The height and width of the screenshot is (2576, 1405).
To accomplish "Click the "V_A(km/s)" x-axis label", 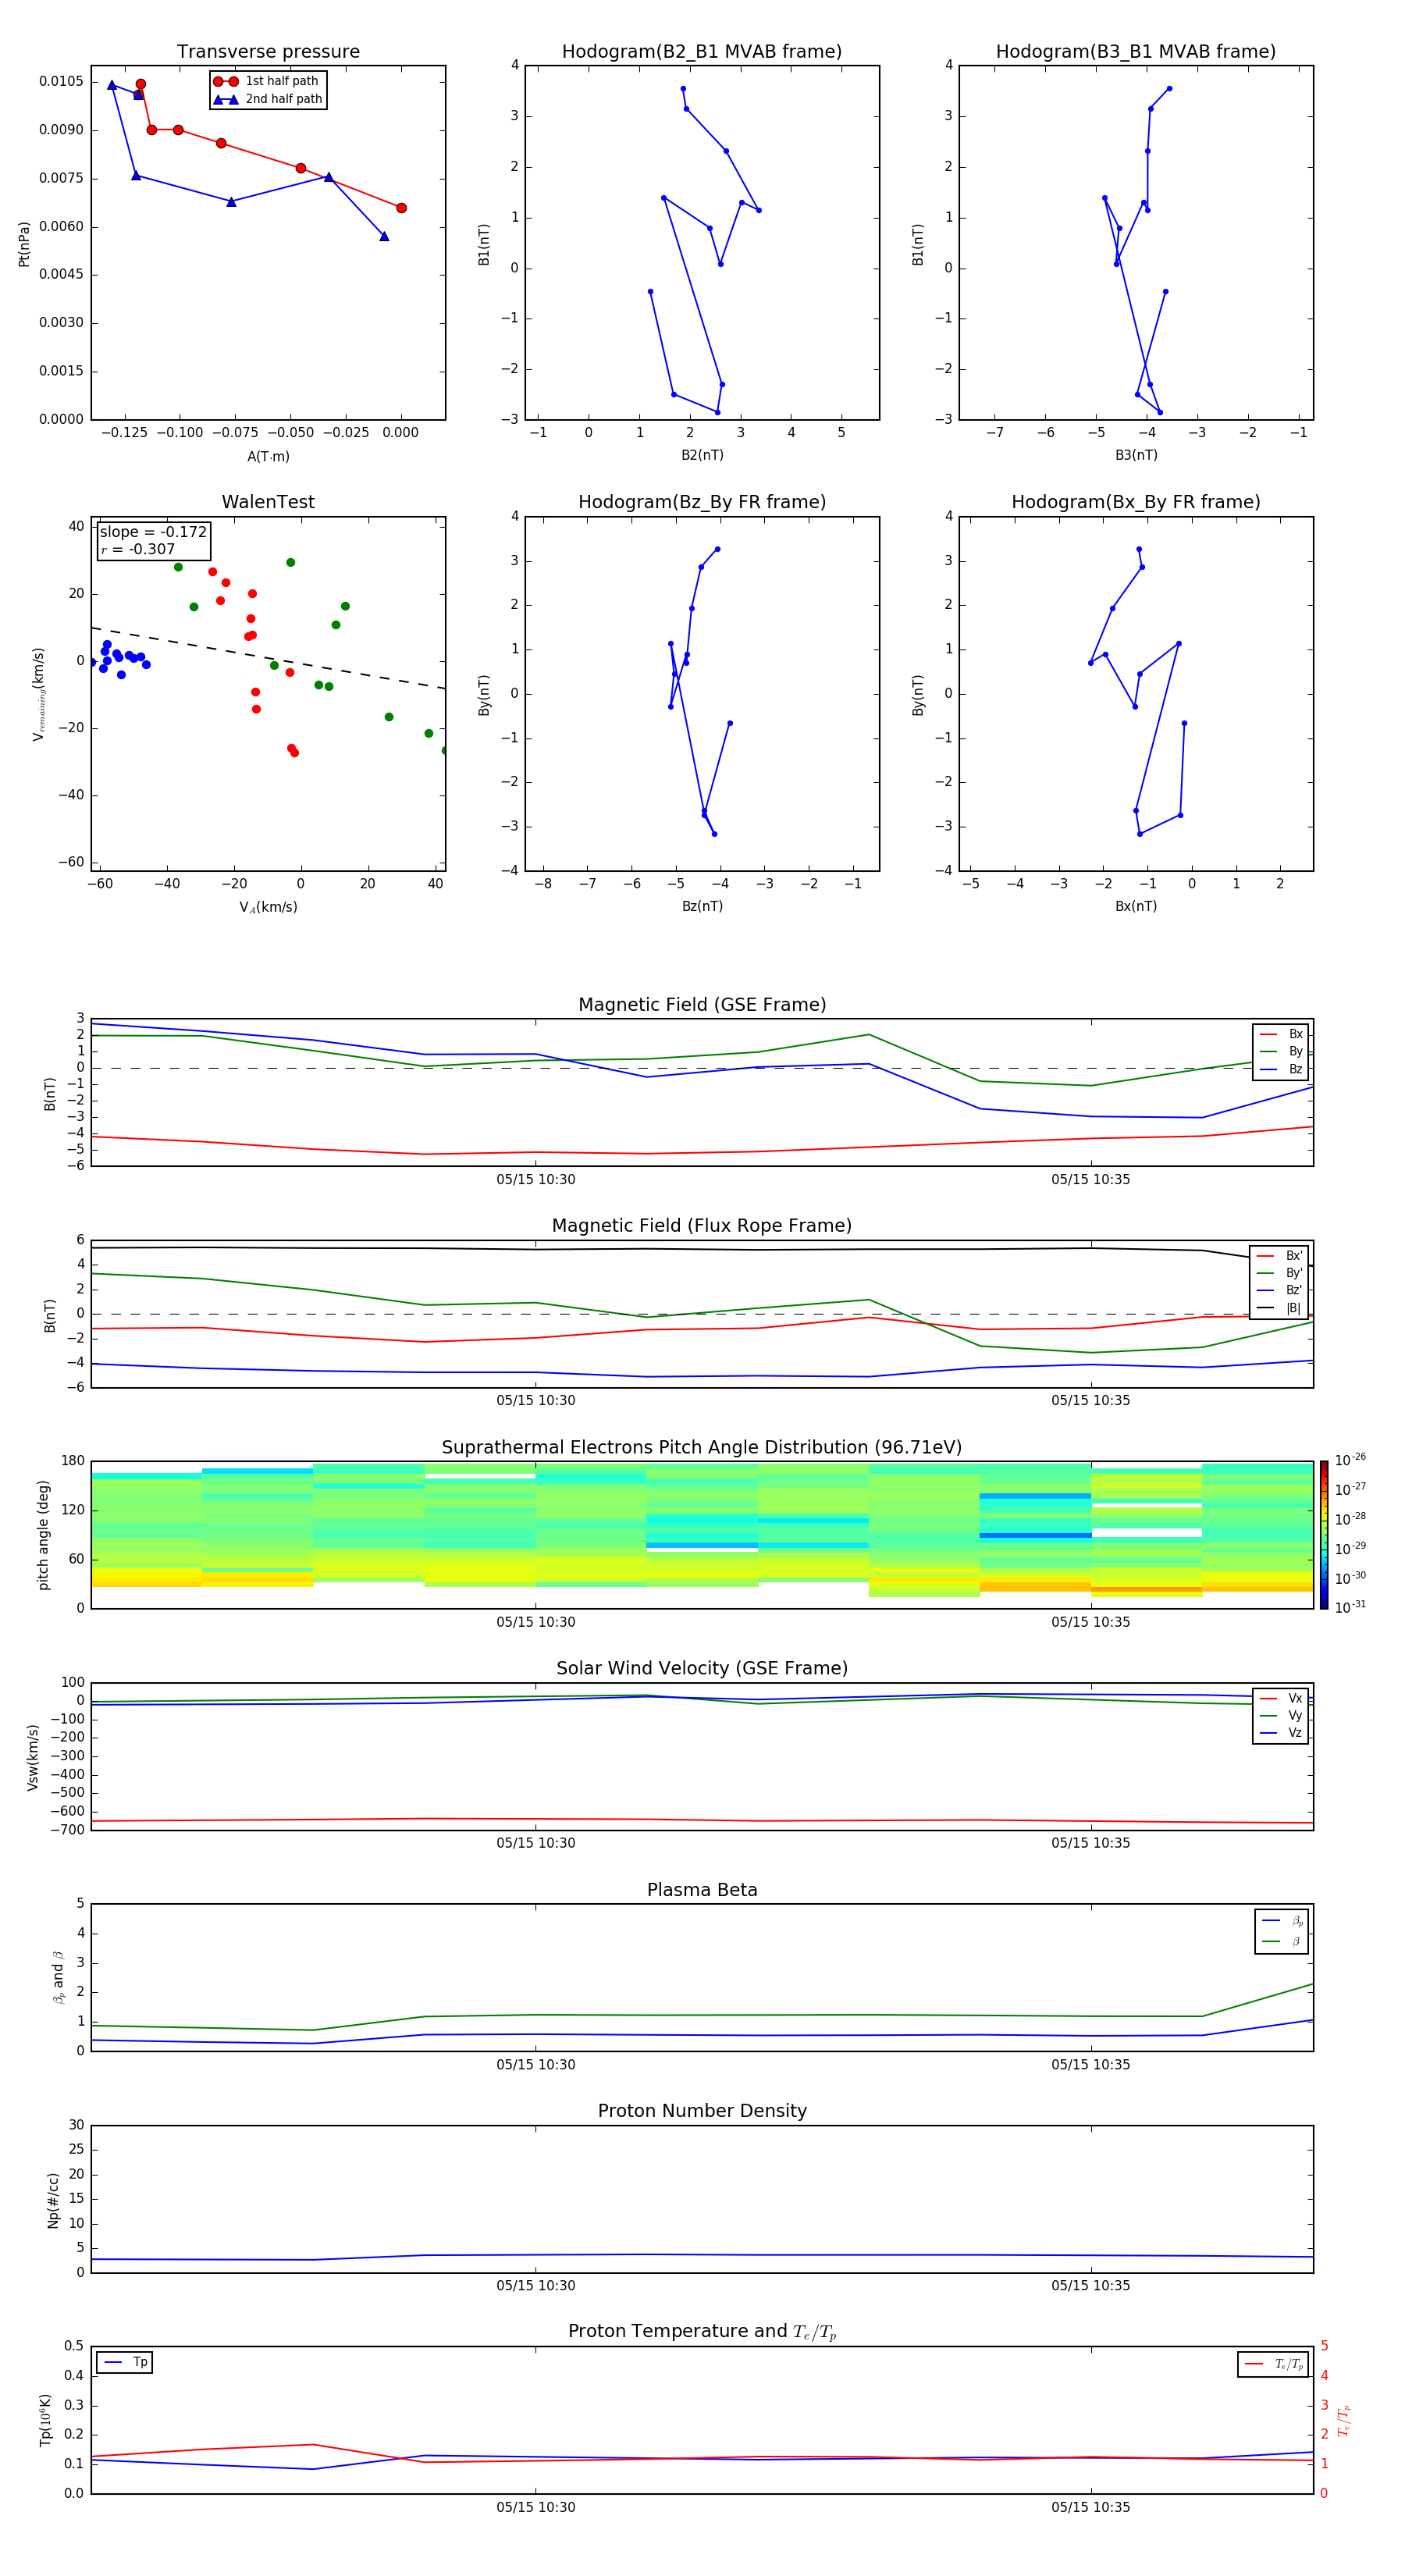I will 268,907.
